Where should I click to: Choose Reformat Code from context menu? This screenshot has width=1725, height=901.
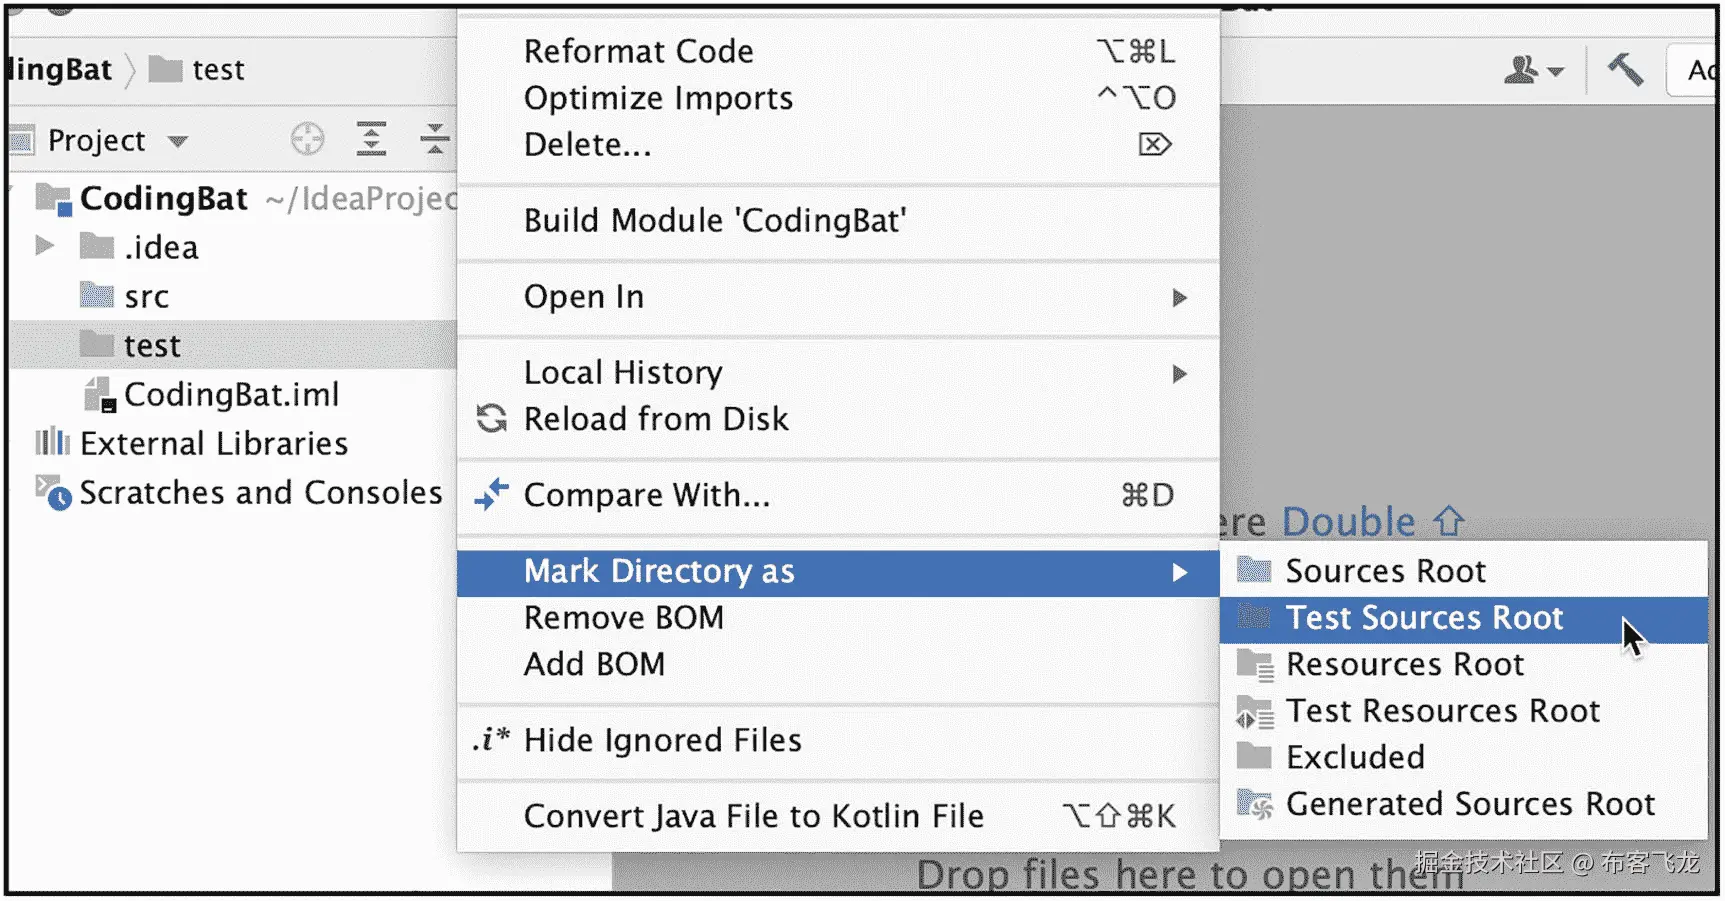(638, 51)
